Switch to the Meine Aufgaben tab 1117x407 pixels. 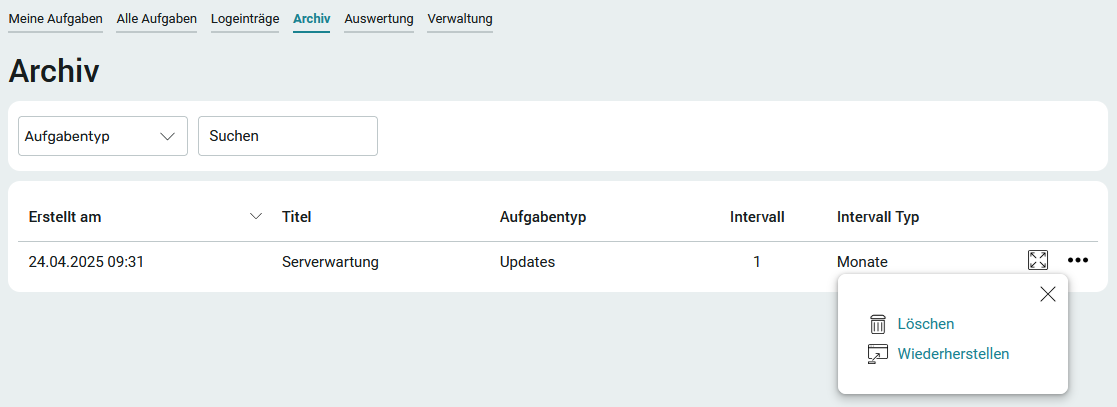point(56,19)
